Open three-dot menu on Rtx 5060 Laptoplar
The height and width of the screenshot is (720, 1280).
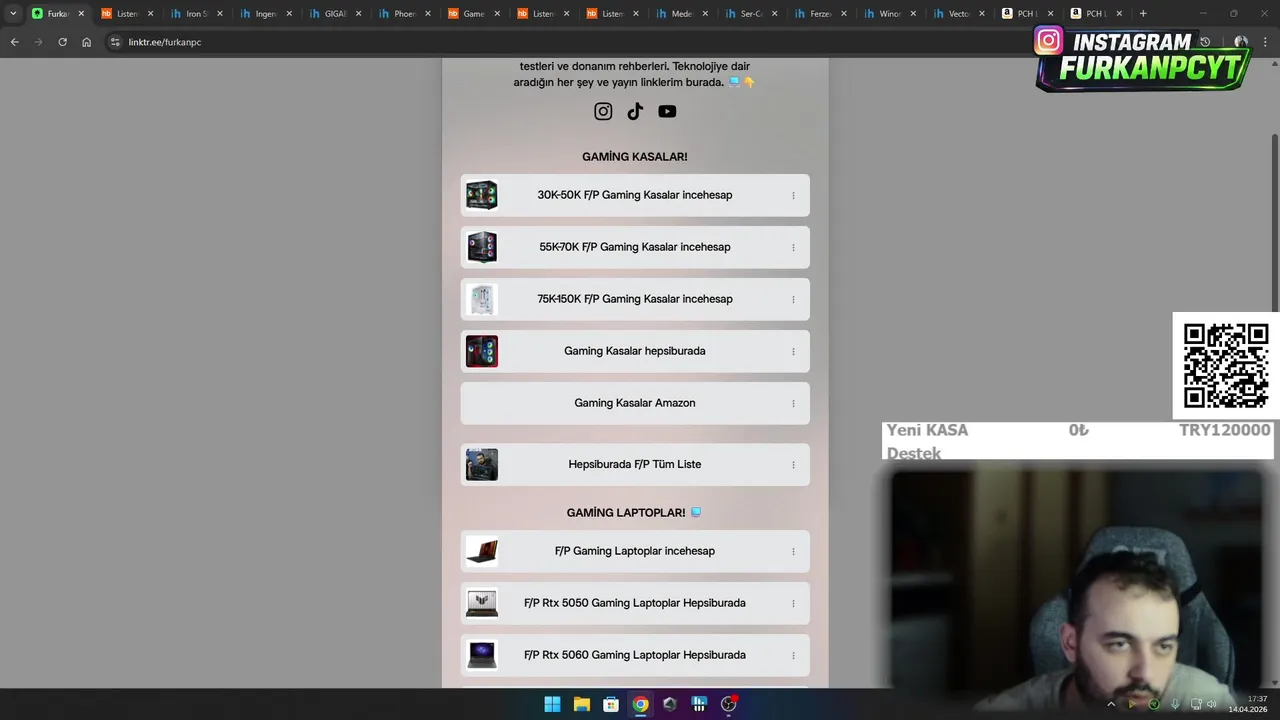(793, 655)
